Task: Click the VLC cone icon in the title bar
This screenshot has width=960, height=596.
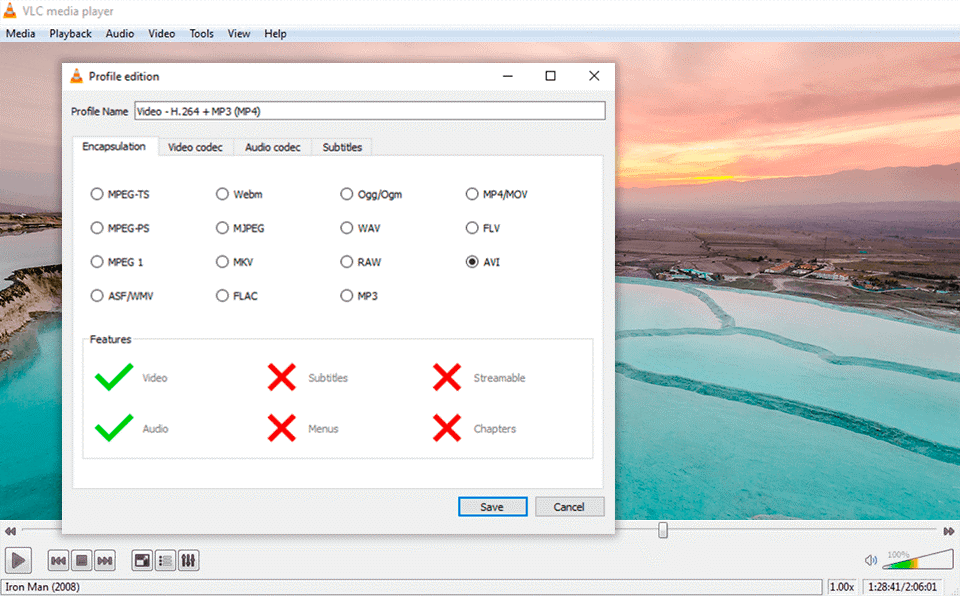Action: 10,10
